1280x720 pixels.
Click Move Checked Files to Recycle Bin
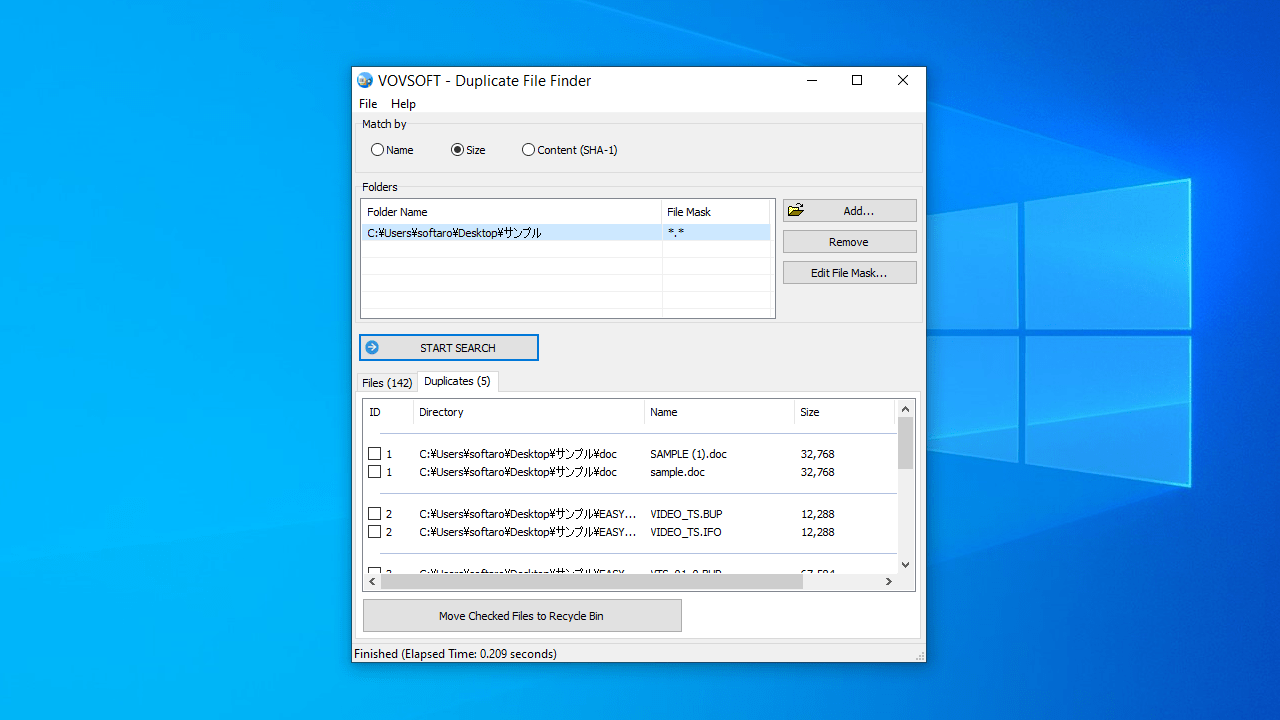pos(522,616)
